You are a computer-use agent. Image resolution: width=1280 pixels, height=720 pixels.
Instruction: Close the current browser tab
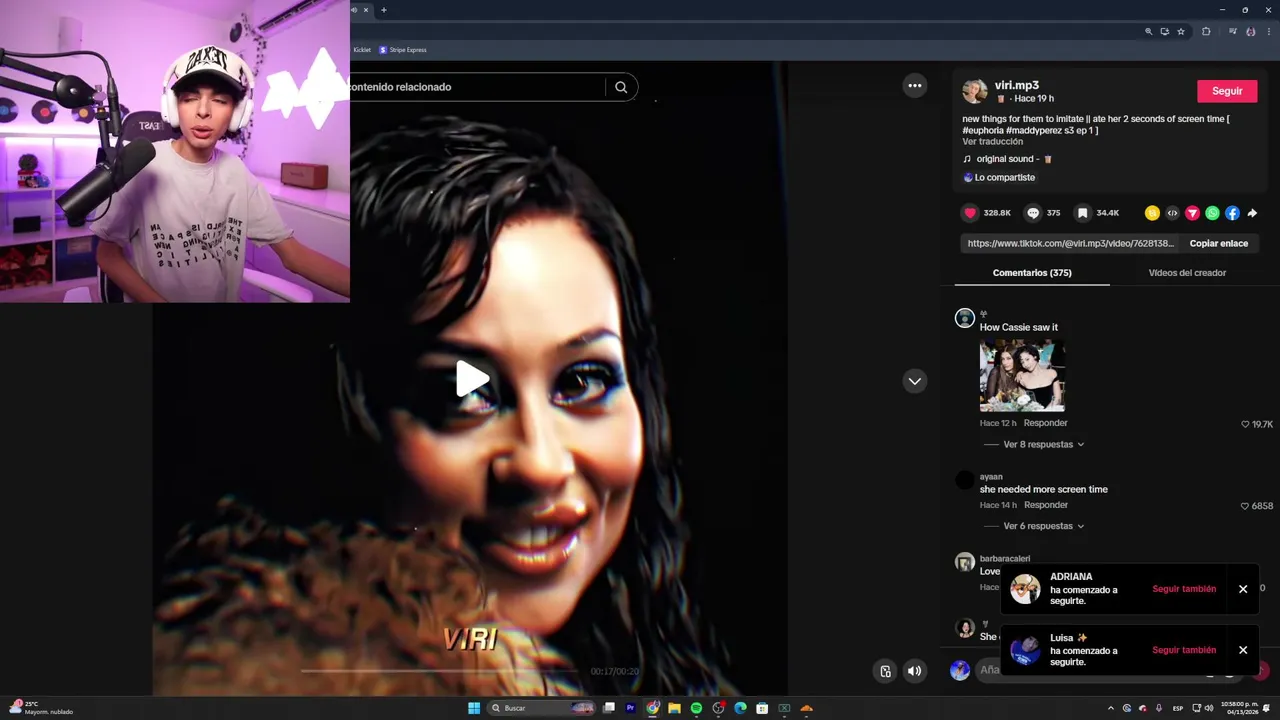pos(365,10)
